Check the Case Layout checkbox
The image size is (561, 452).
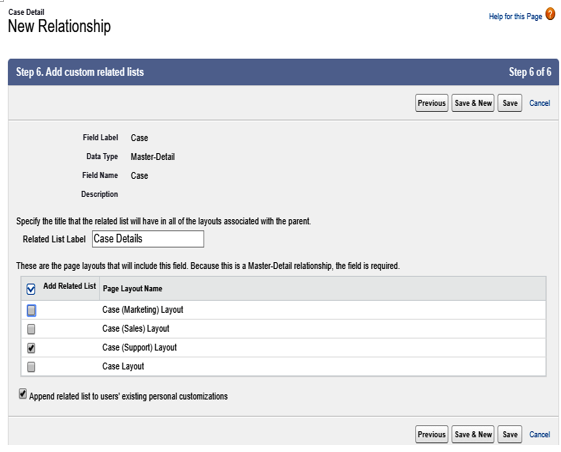click(31, 367)
